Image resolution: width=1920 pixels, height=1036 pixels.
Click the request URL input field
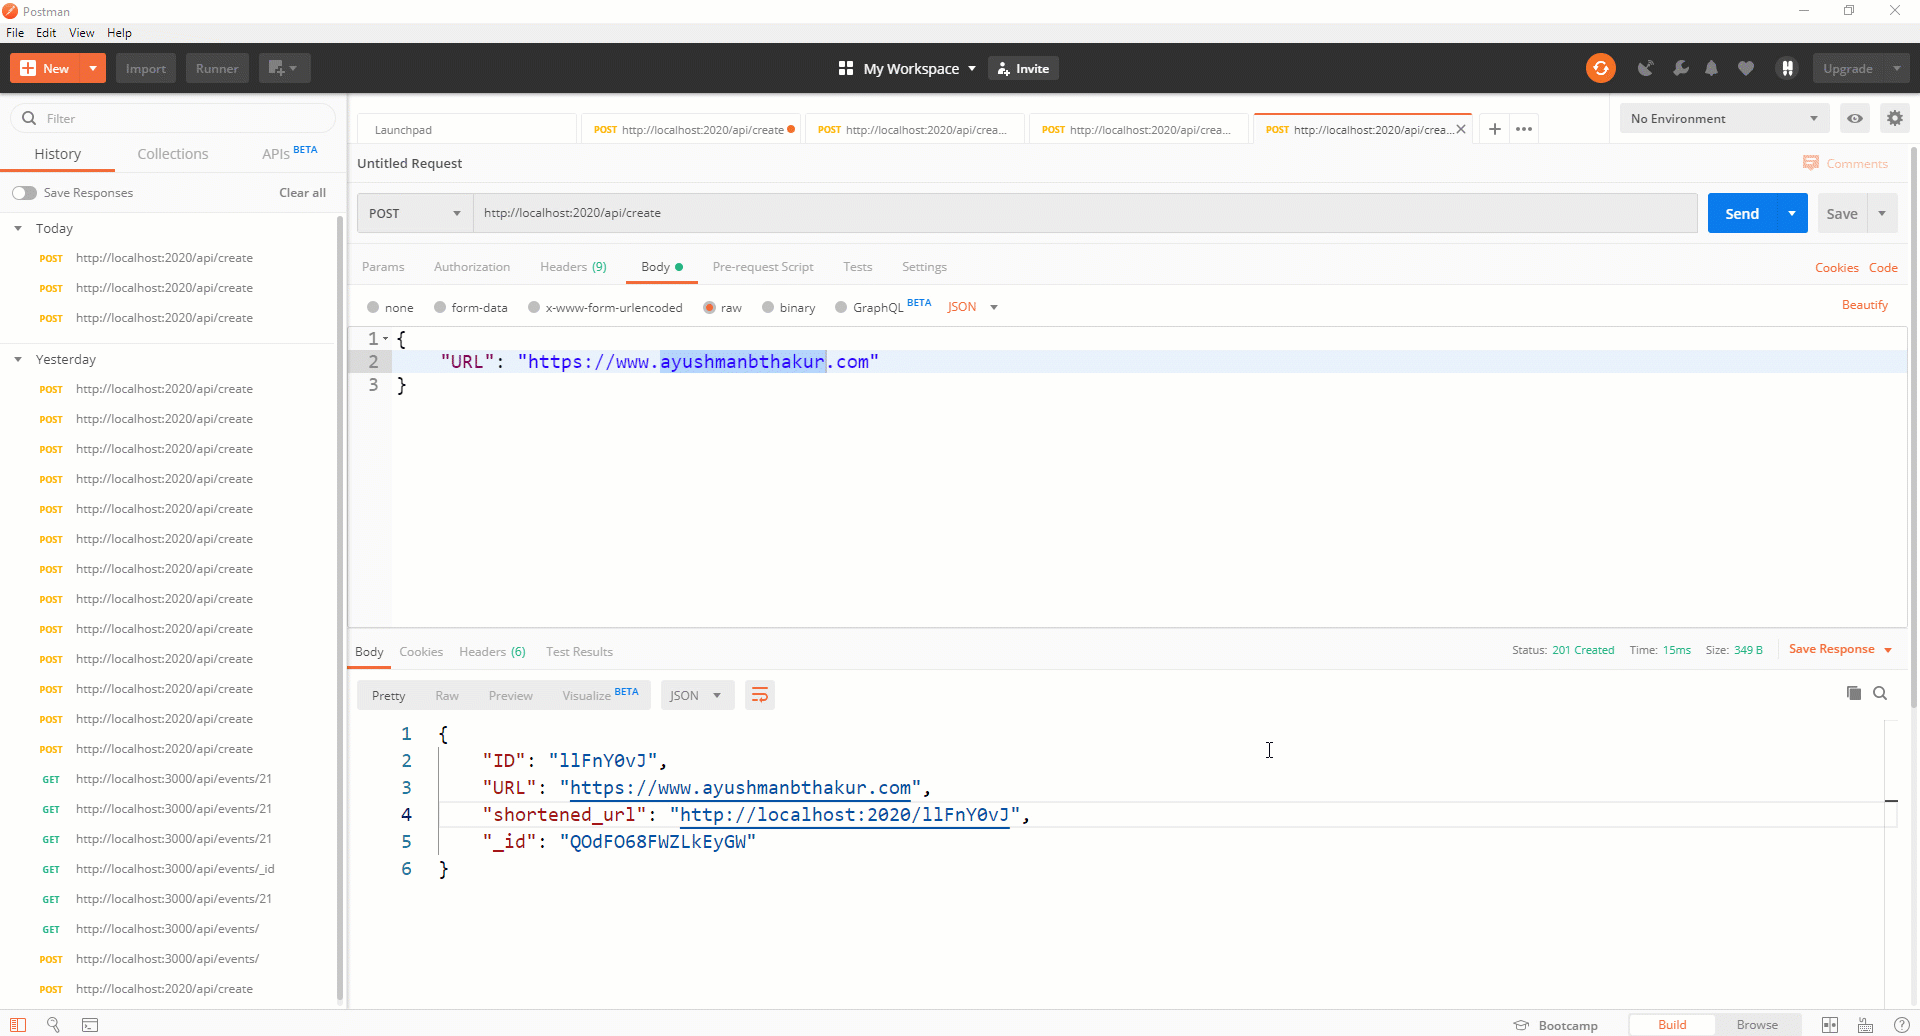1085,213
